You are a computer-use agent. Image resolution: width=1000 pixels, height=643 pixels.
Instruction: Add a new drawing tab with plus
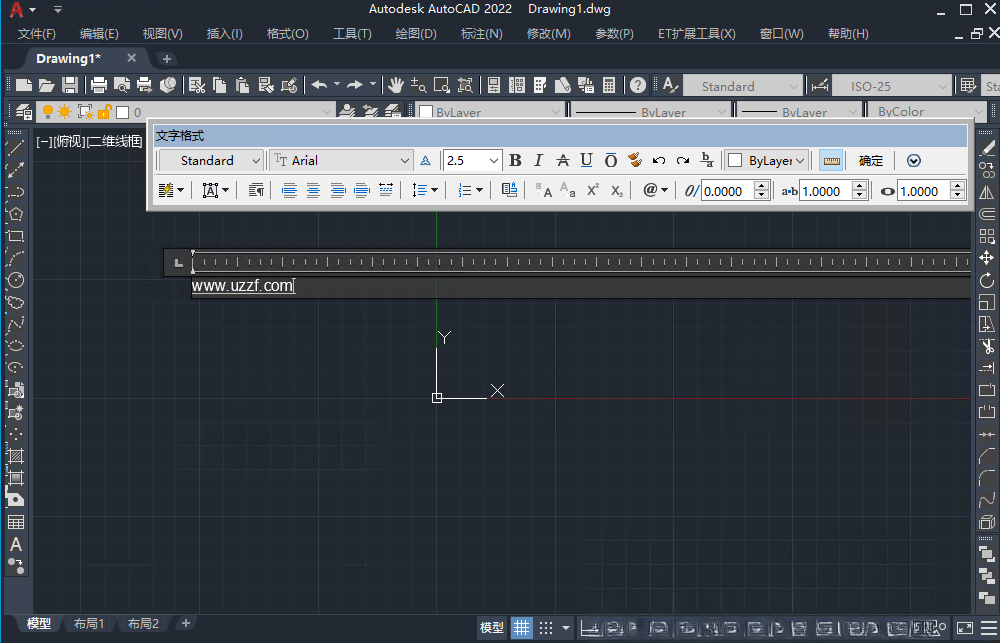click(167, 59)
